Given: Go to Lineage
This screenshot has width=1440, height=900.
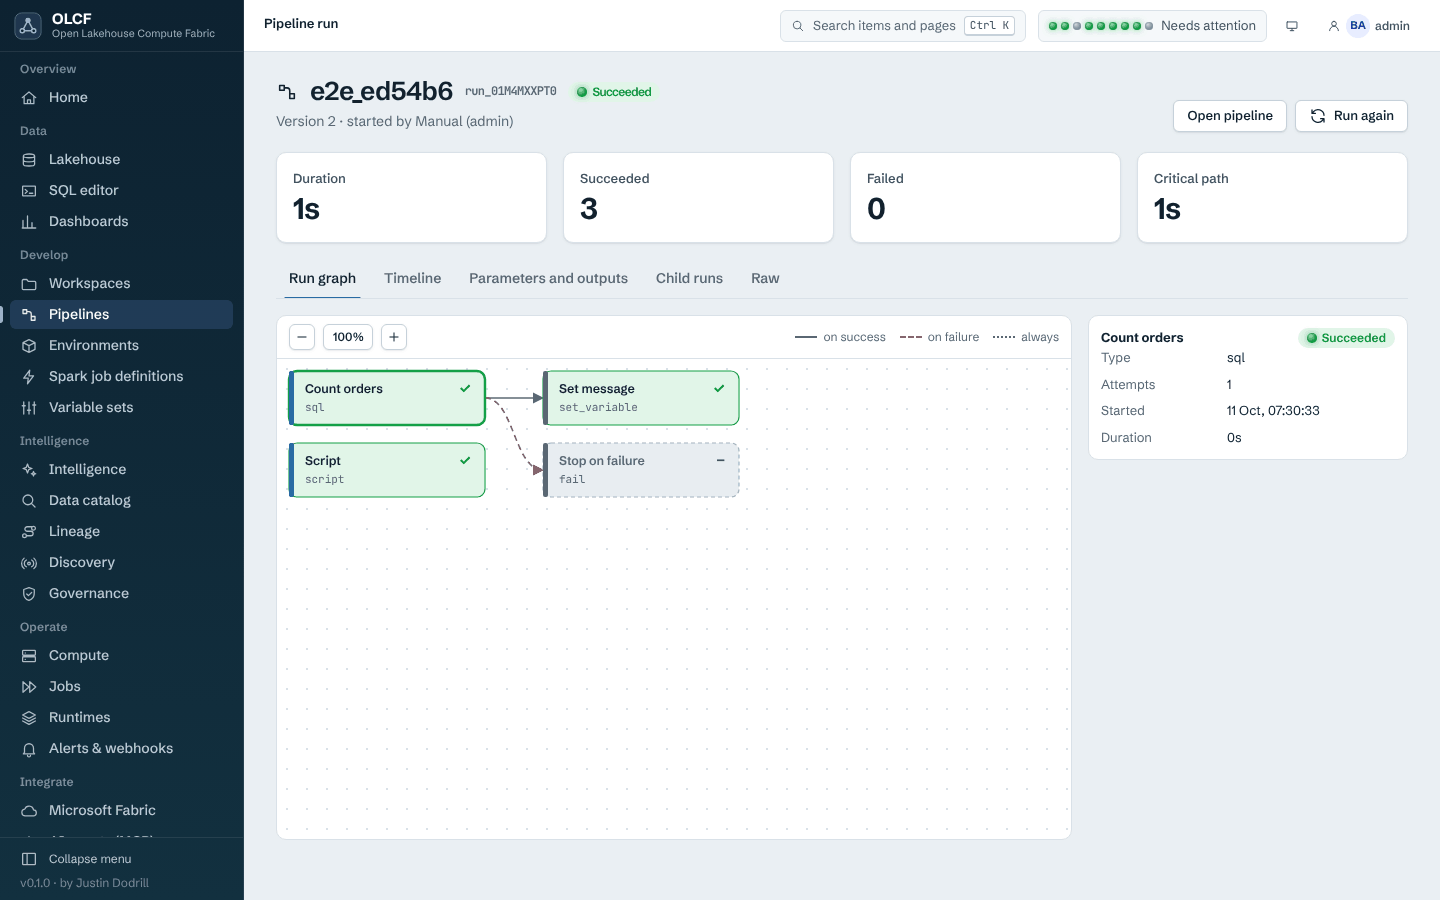Looking at the screenshot, I should click(121, 531).
